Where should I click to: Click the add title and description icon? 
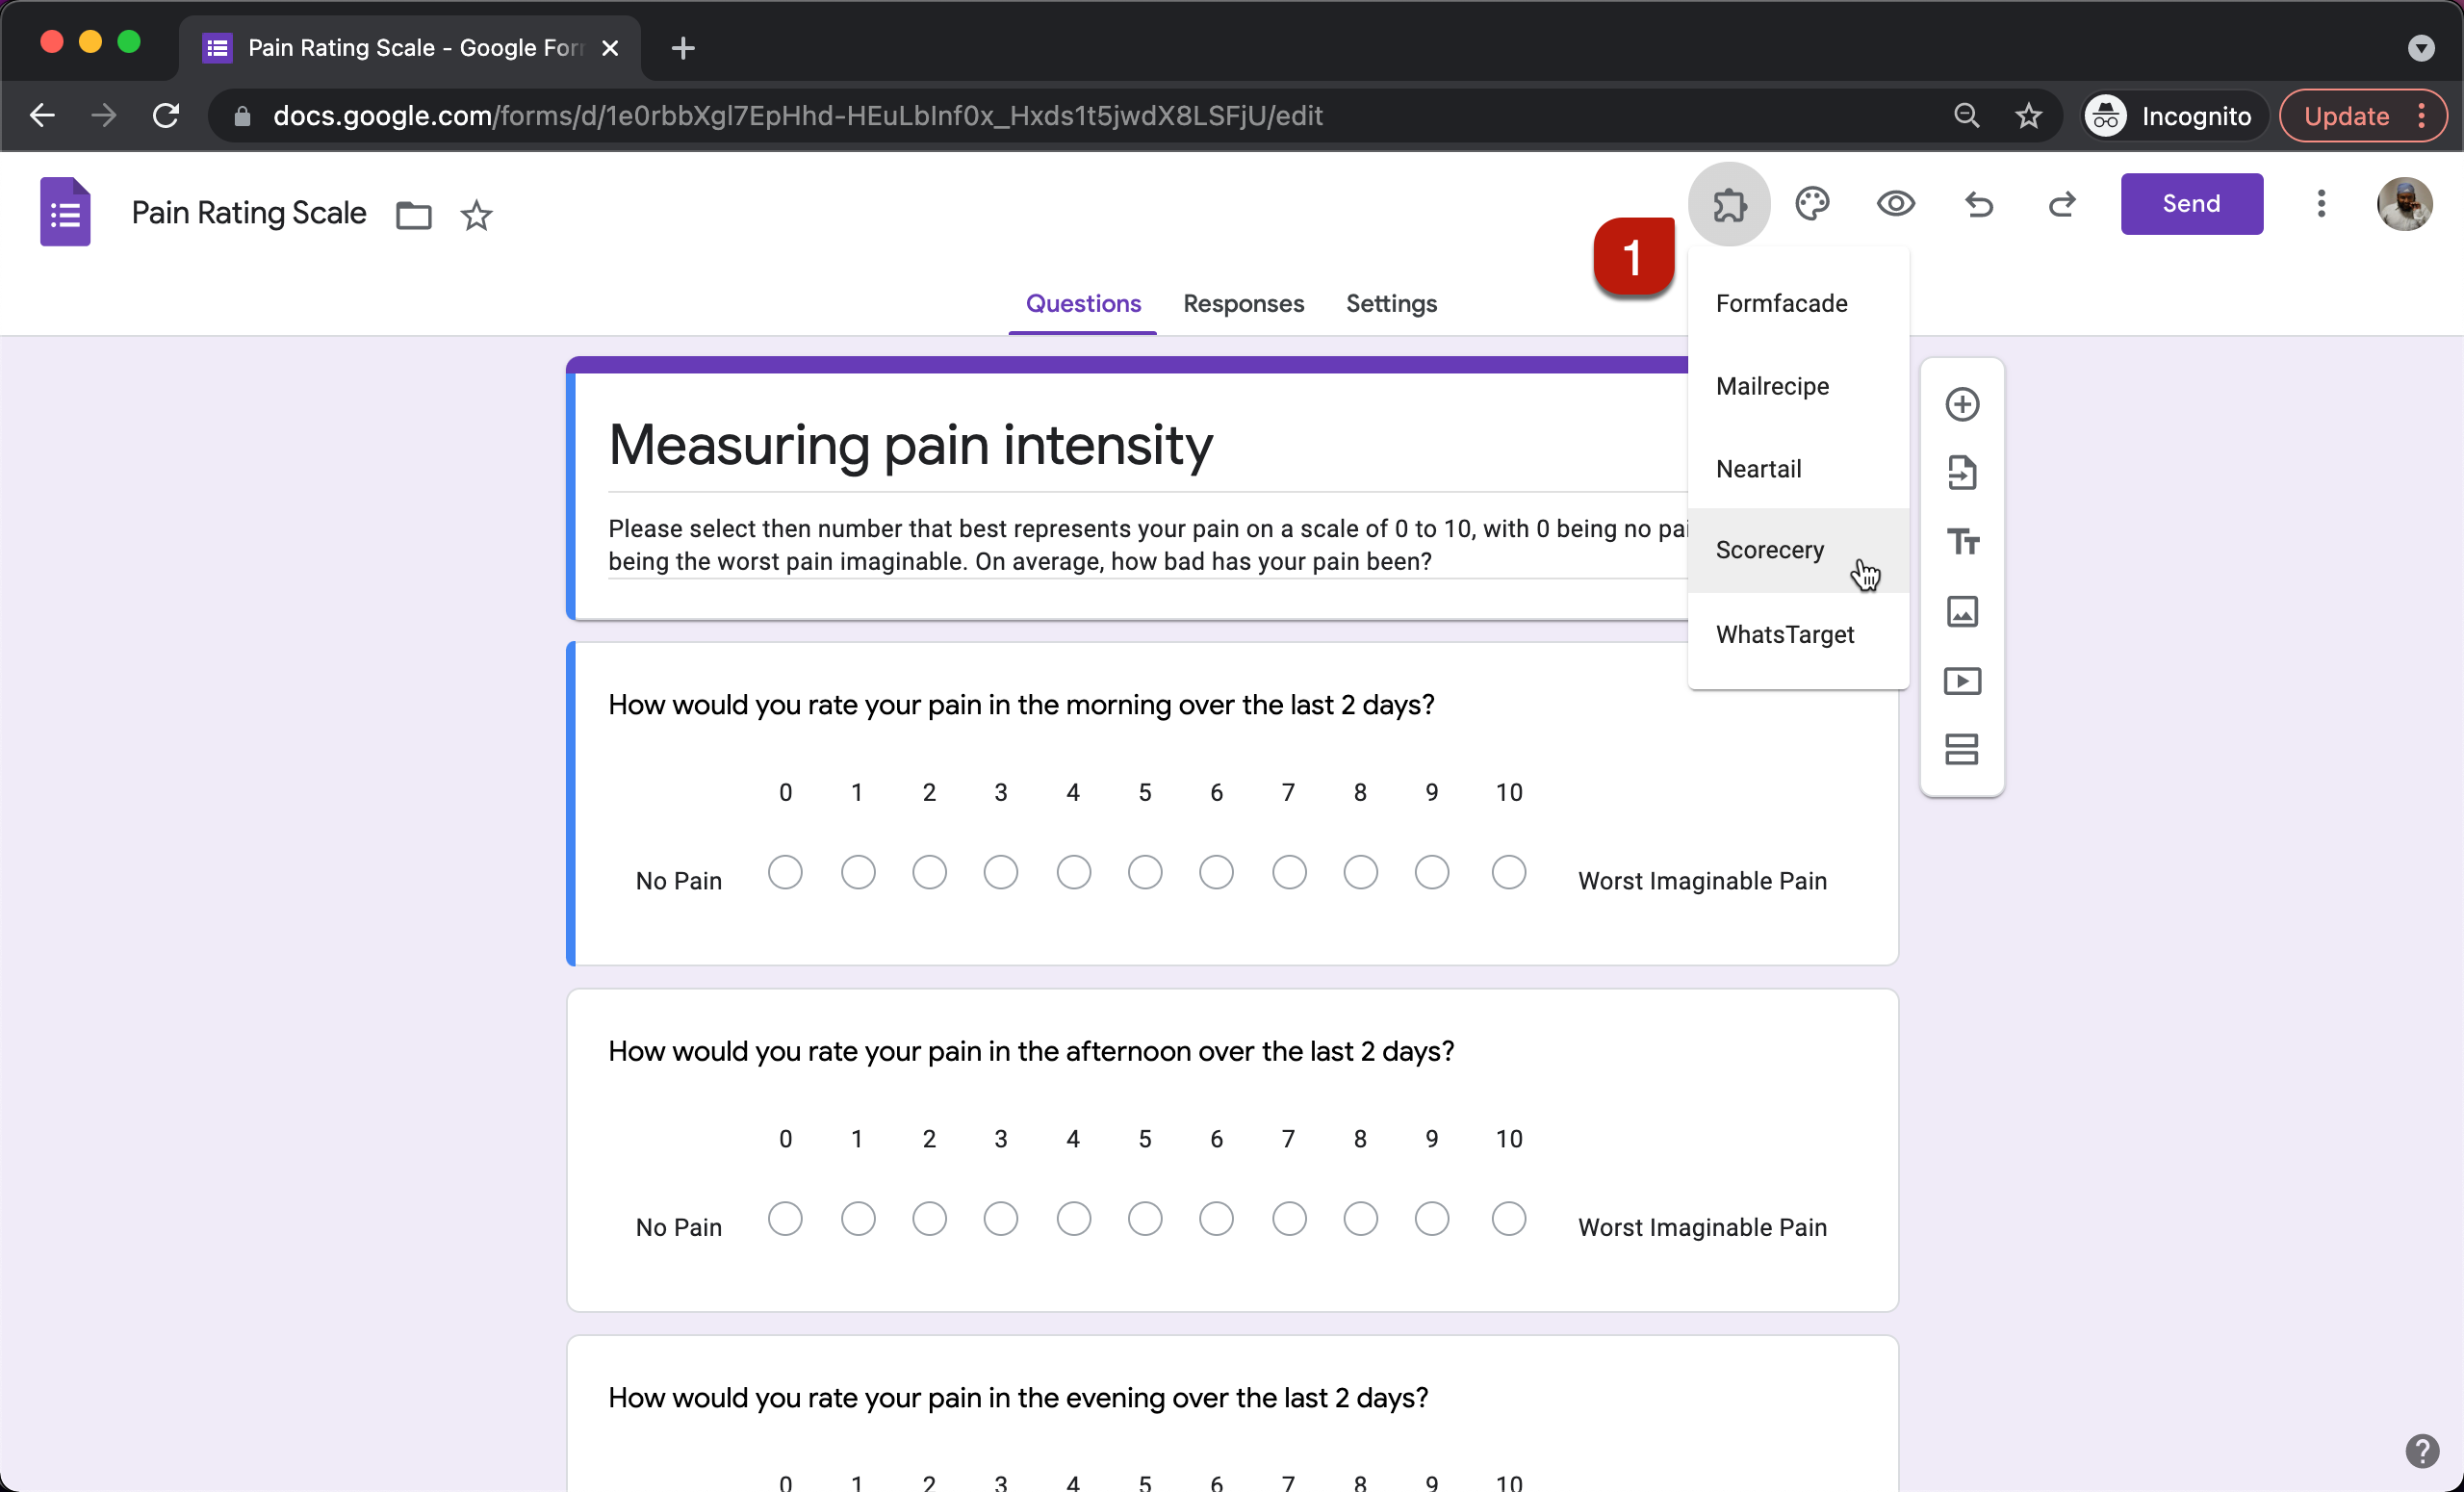tap(1963, 542)
